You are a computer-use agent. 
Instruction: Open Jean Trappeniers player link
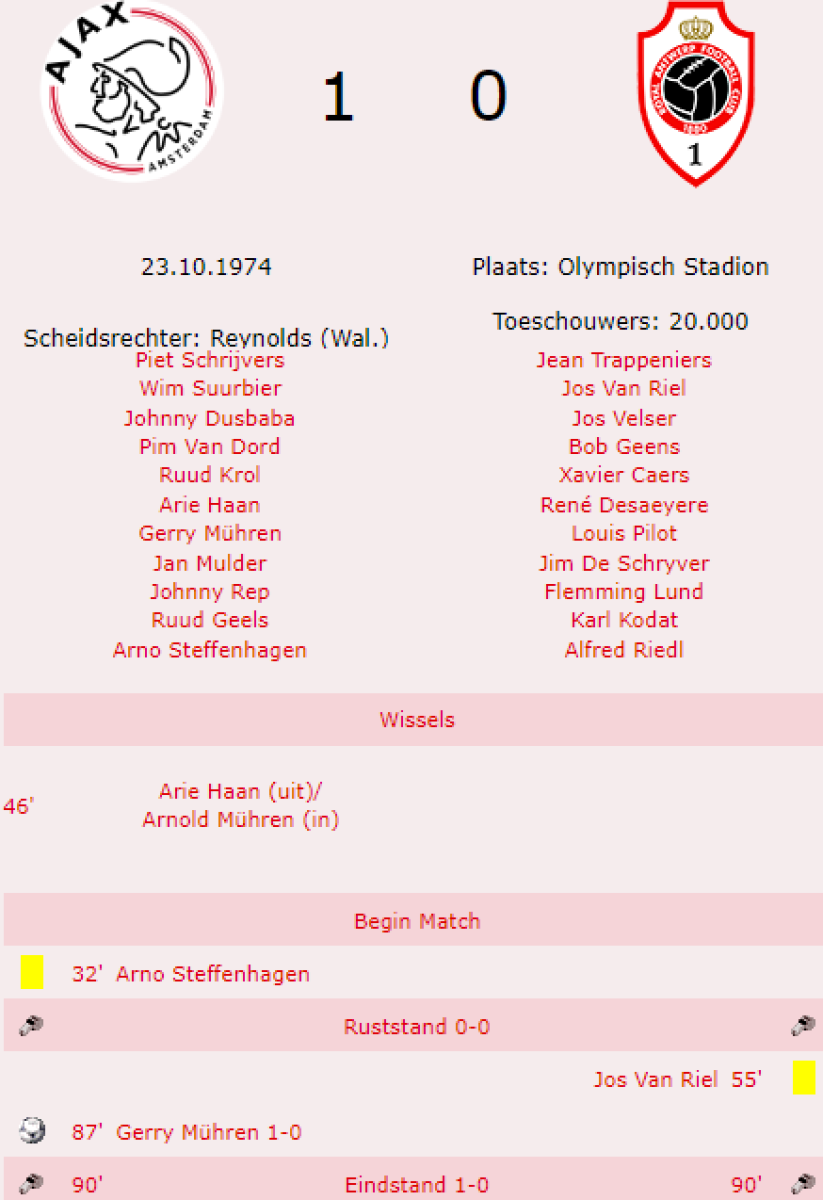coord(624,360)
